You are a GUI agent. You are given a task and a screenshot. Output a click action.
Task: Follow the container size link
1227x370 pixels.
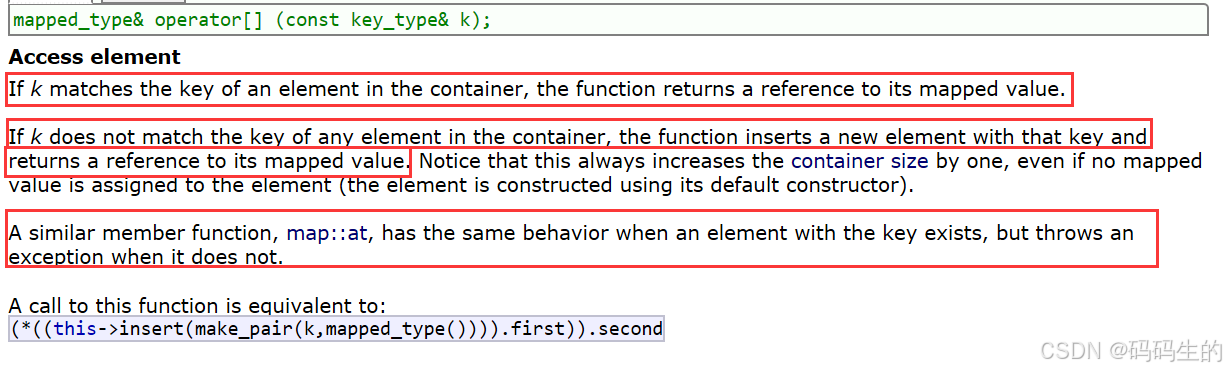point(859,160)
